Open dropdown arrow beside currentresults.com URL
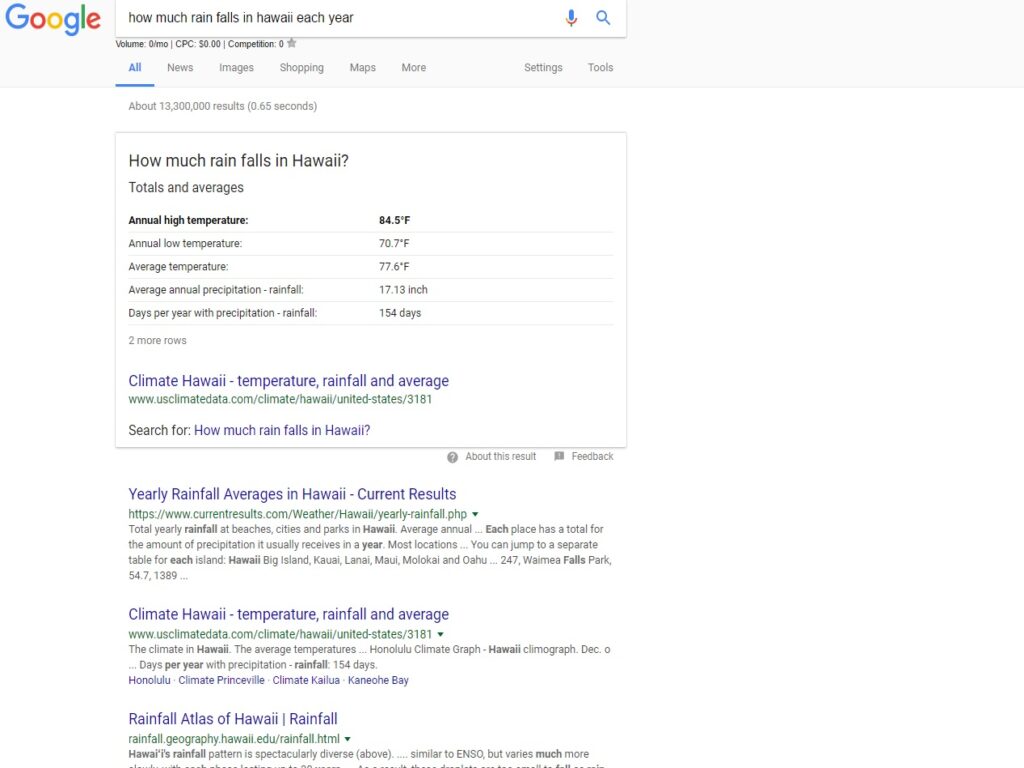 tap(475, 514)
